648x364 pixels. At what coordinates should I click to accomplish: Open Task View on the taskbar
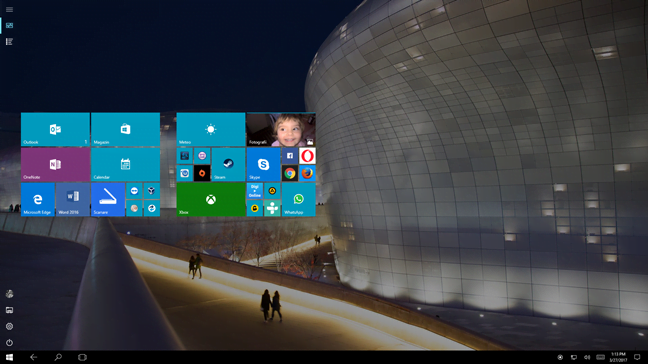(82, 357)
